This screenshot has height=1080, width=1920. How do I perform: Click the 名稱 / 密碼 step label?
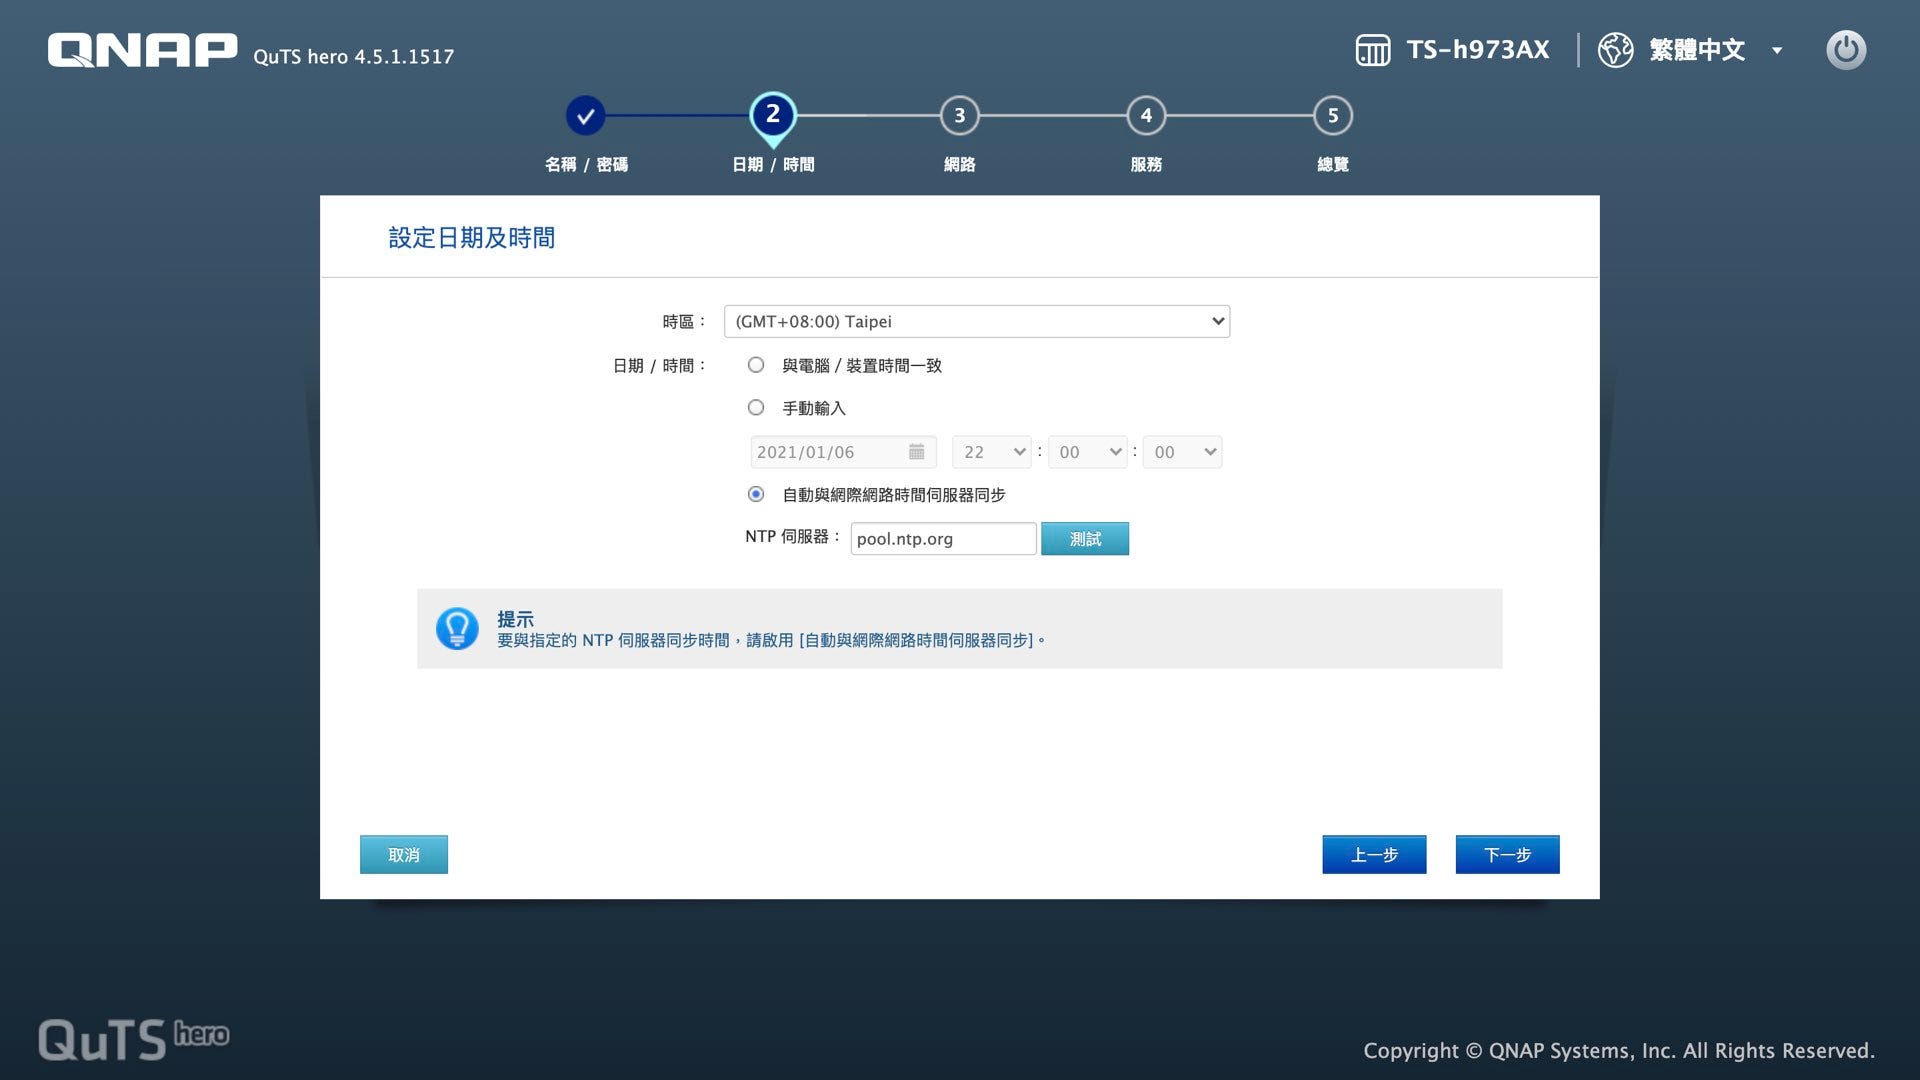point(586,164)
